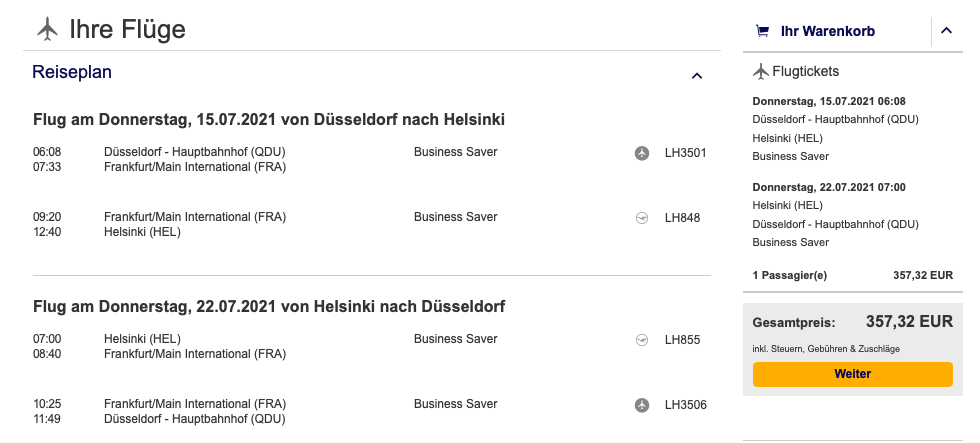Click the shopping cart icon in Warenkorb

(x=763, y=31)
